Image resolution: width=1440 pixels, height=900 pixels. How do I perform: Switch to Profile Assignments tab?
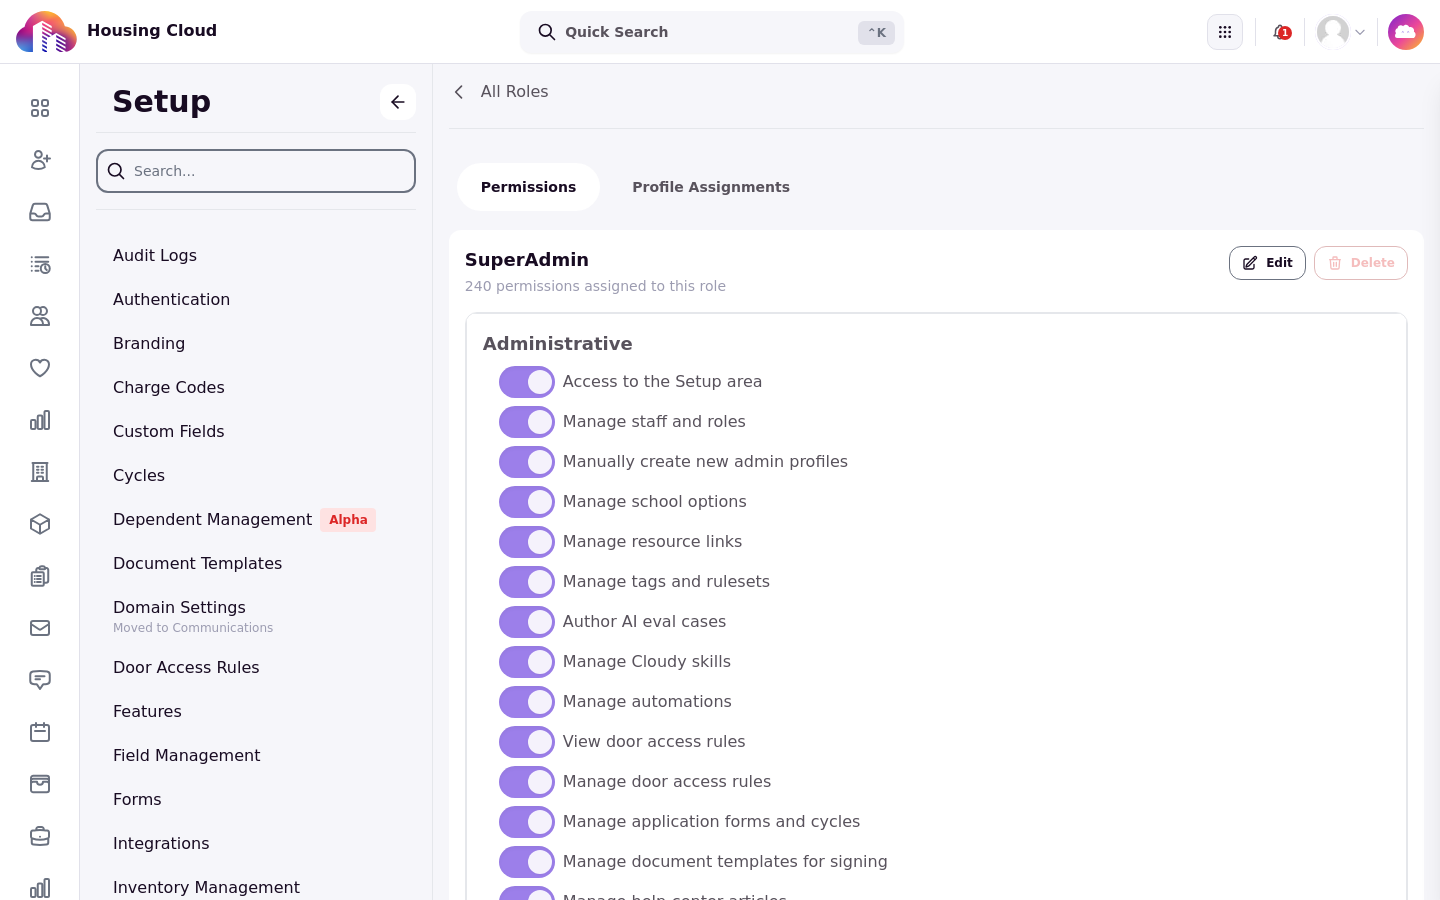(711, 187)
